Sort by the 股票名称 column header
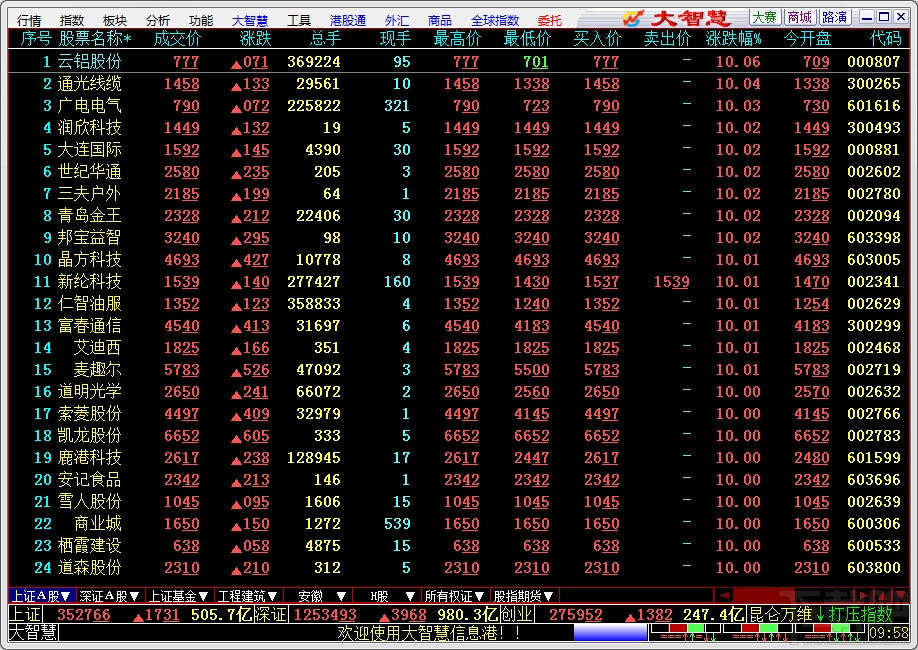The width and height of the screenshot is (918, 650). 94,39
